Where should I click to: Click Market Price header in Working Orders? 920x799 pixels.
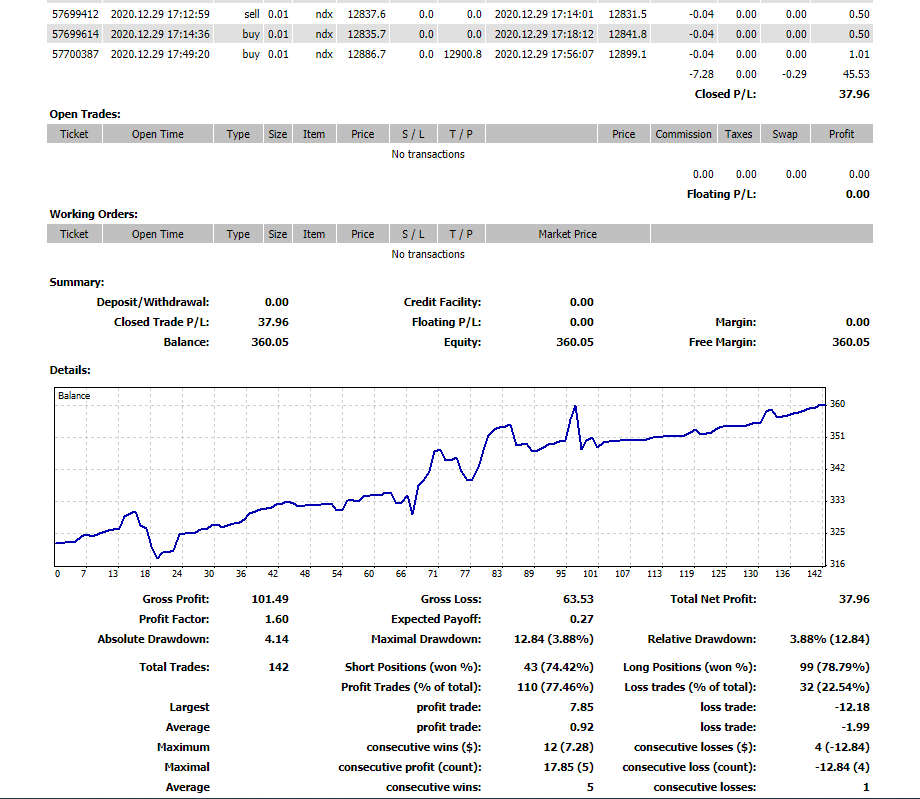567,234
